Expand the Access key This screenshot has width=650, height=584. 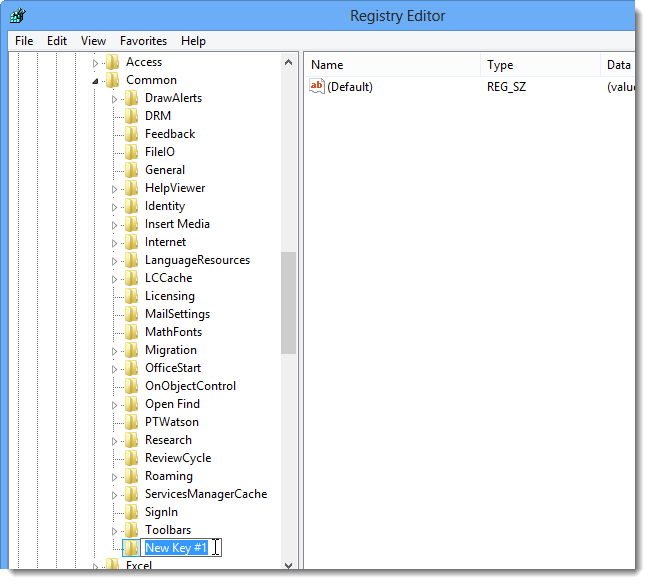click(x=95, y=63)
